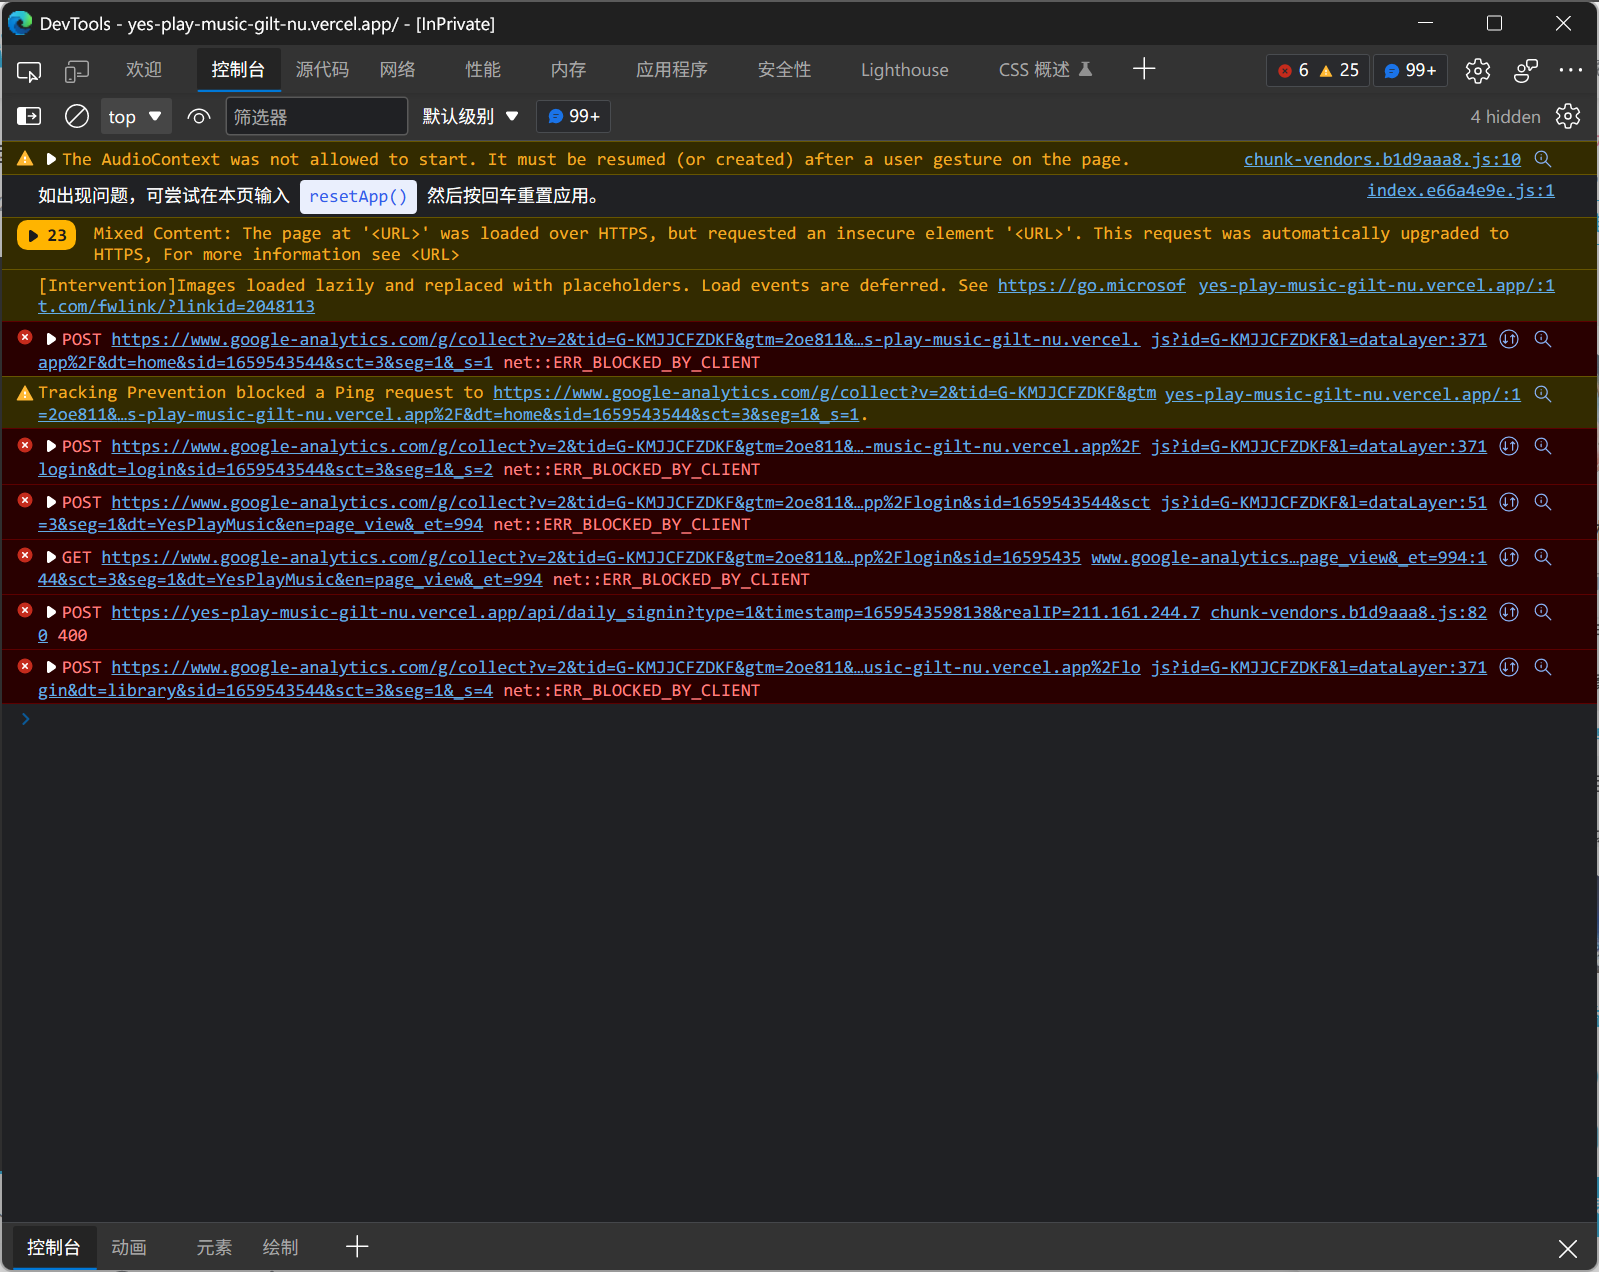Click network icon on GET google-analytics row

pyautogui.click(x=1509, y=557)
